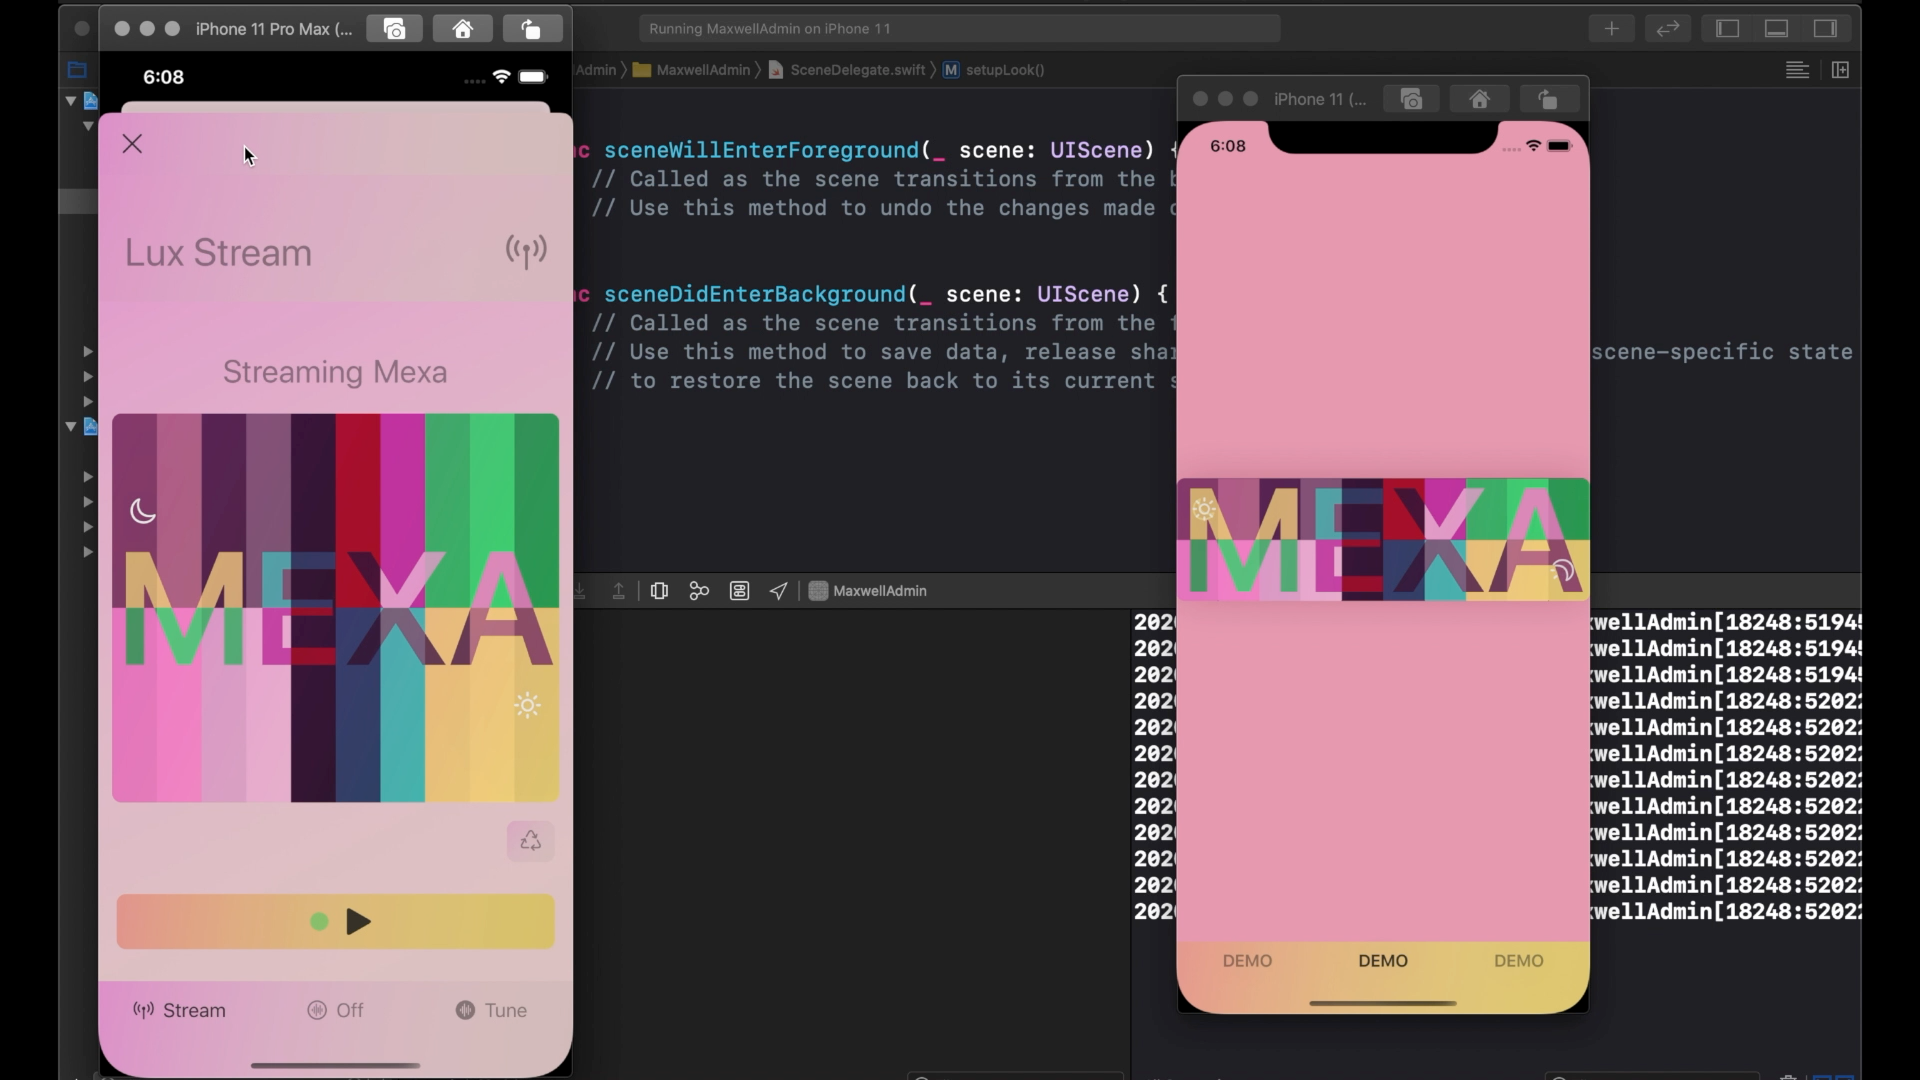Close the Lux Stream sheet with X
Image resolution: width=1920 pixels, height=1080 pixels.
[x=132, y=144]
